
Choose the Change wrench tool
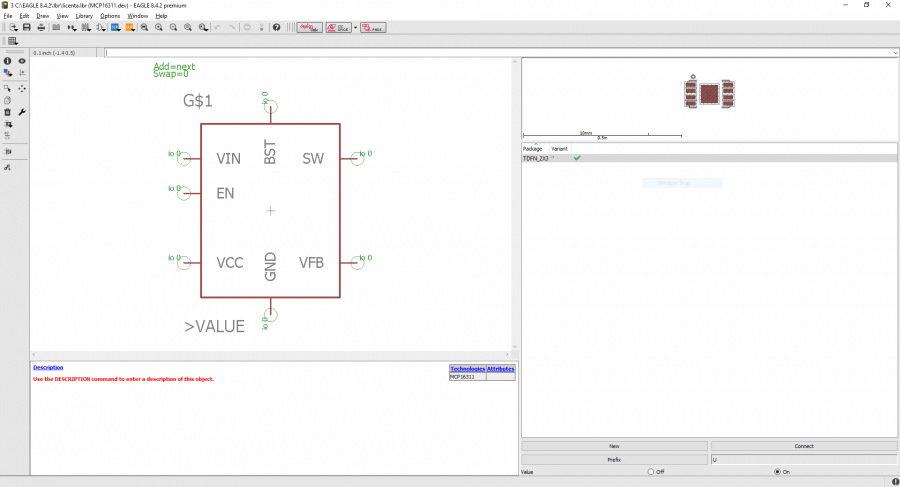click(x=22, y=112)
